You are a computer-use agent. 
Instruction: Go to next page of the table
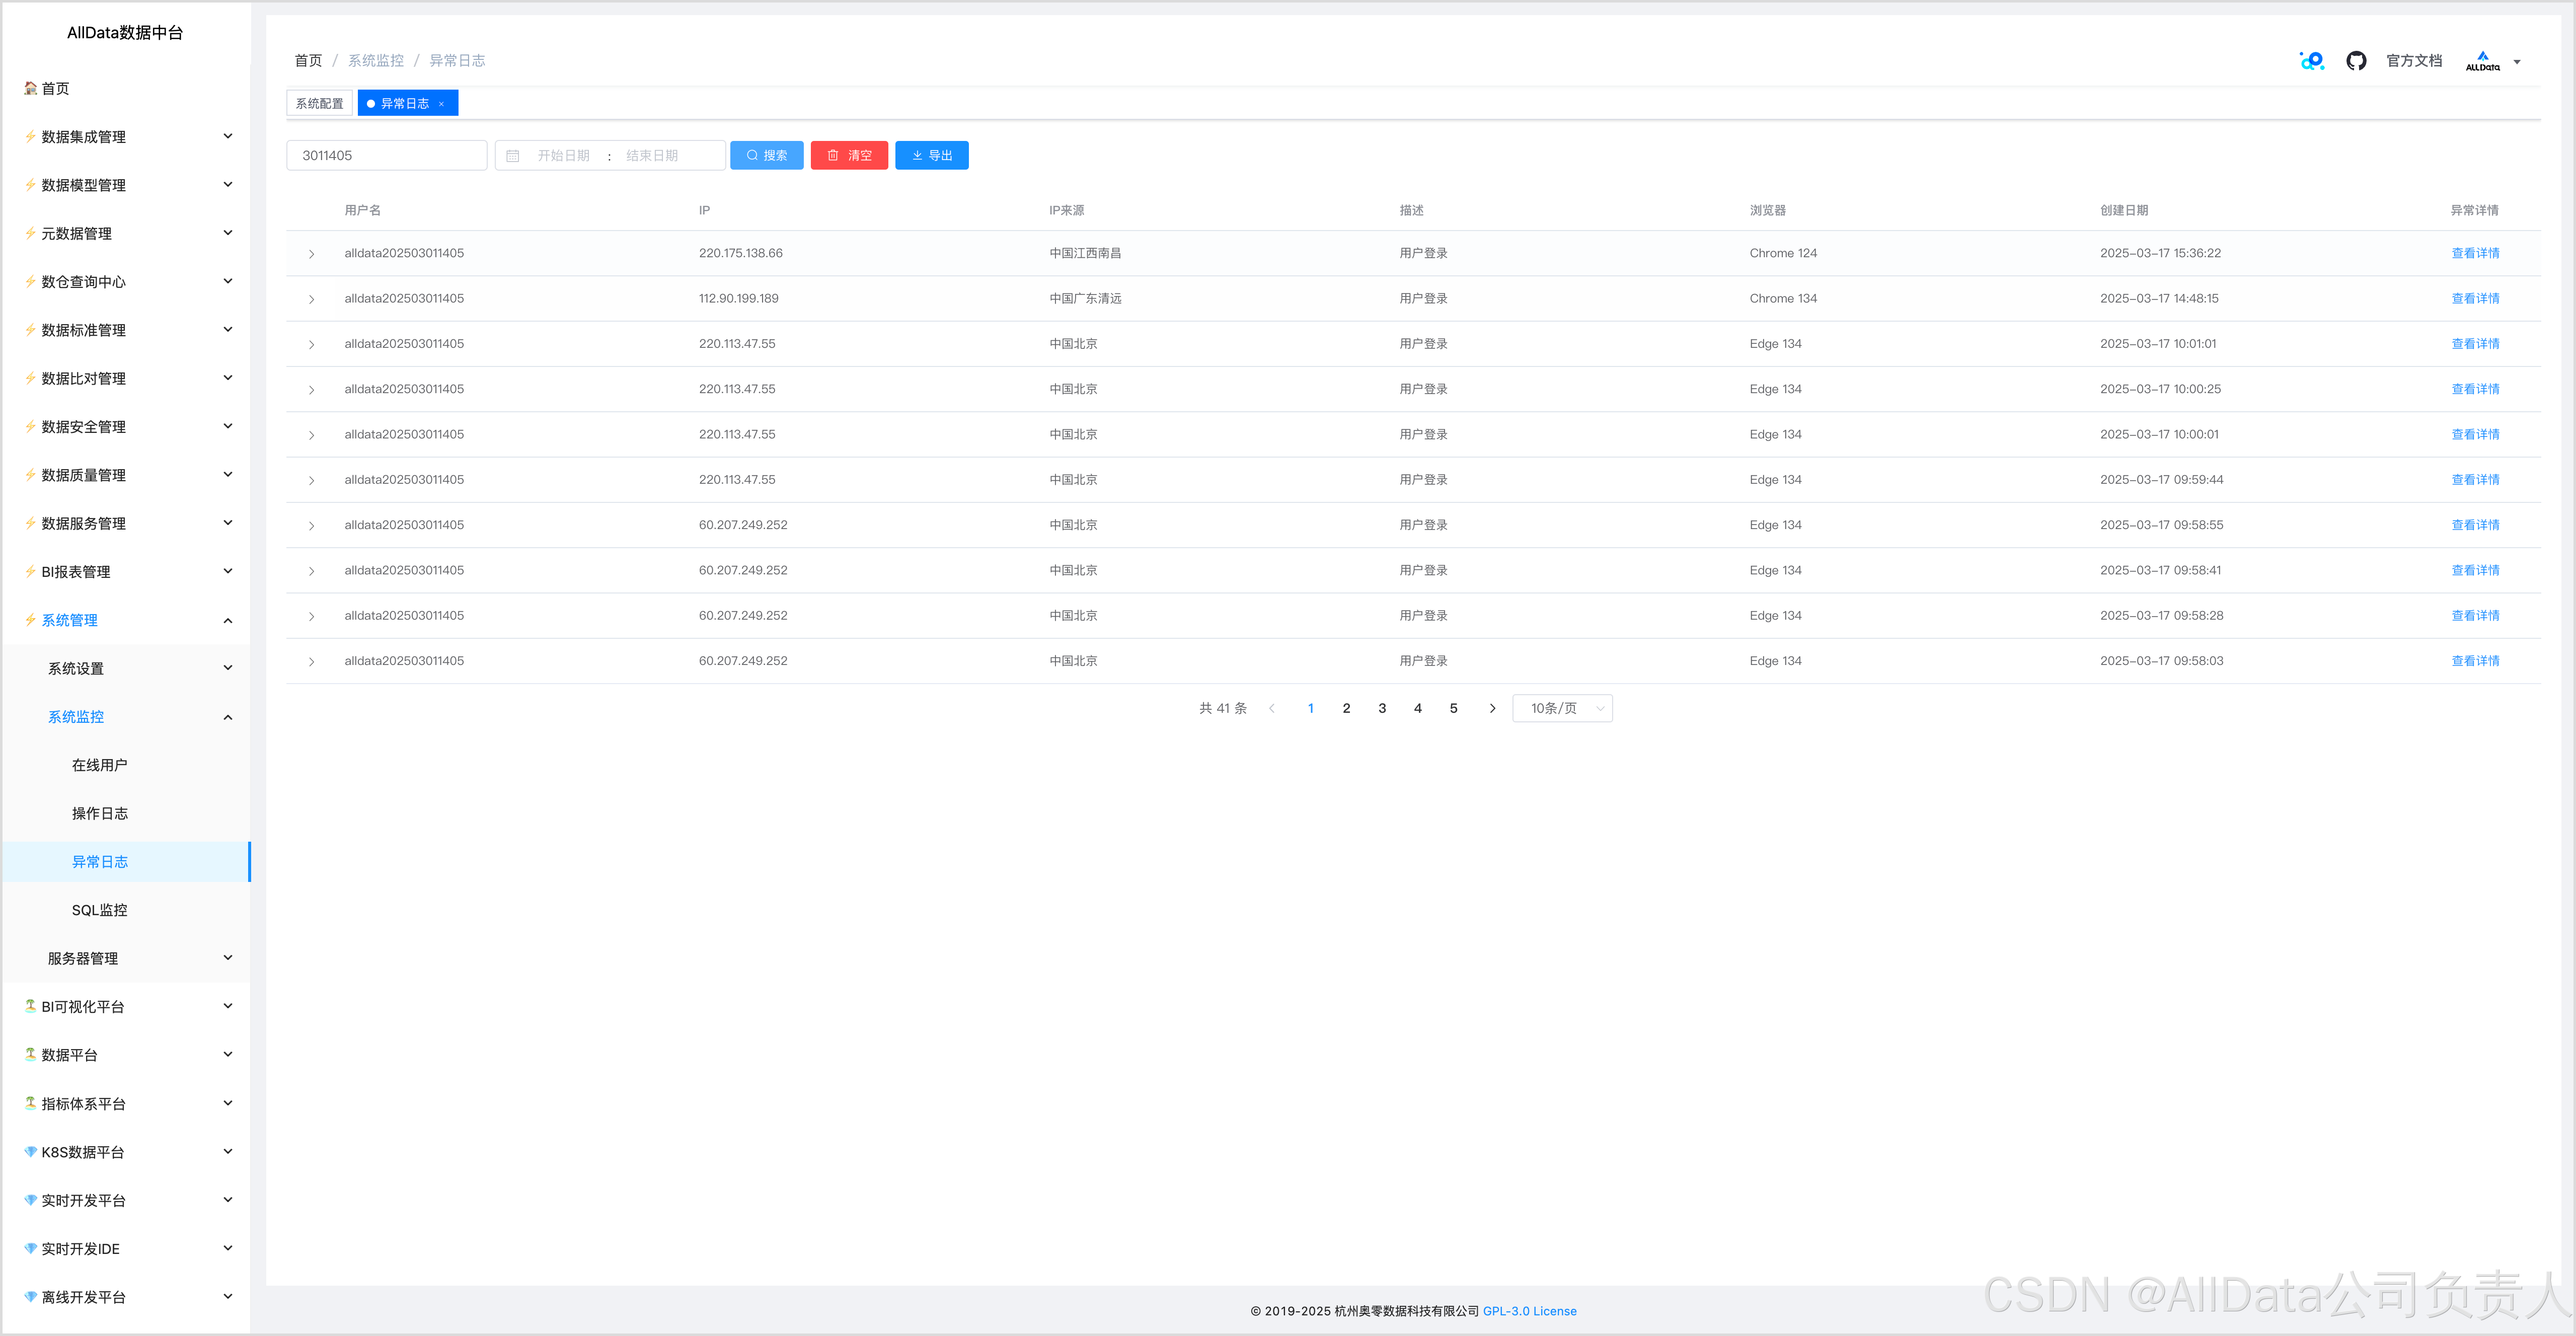click(1492, 708)
